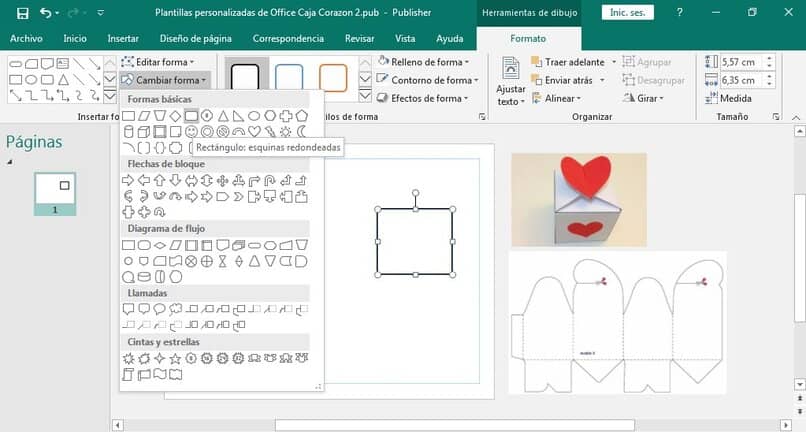Screen dimensions: 806x432
Task: Select the 5-point star shape
Action: coord(175,358)
